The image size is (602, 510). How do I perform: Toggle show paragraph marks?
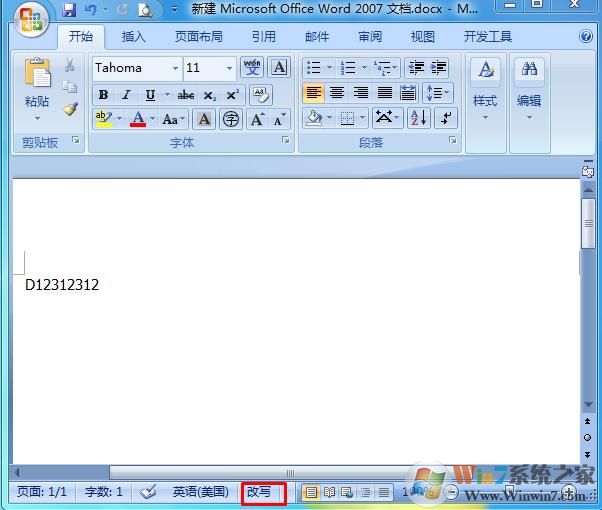point(446,118)
